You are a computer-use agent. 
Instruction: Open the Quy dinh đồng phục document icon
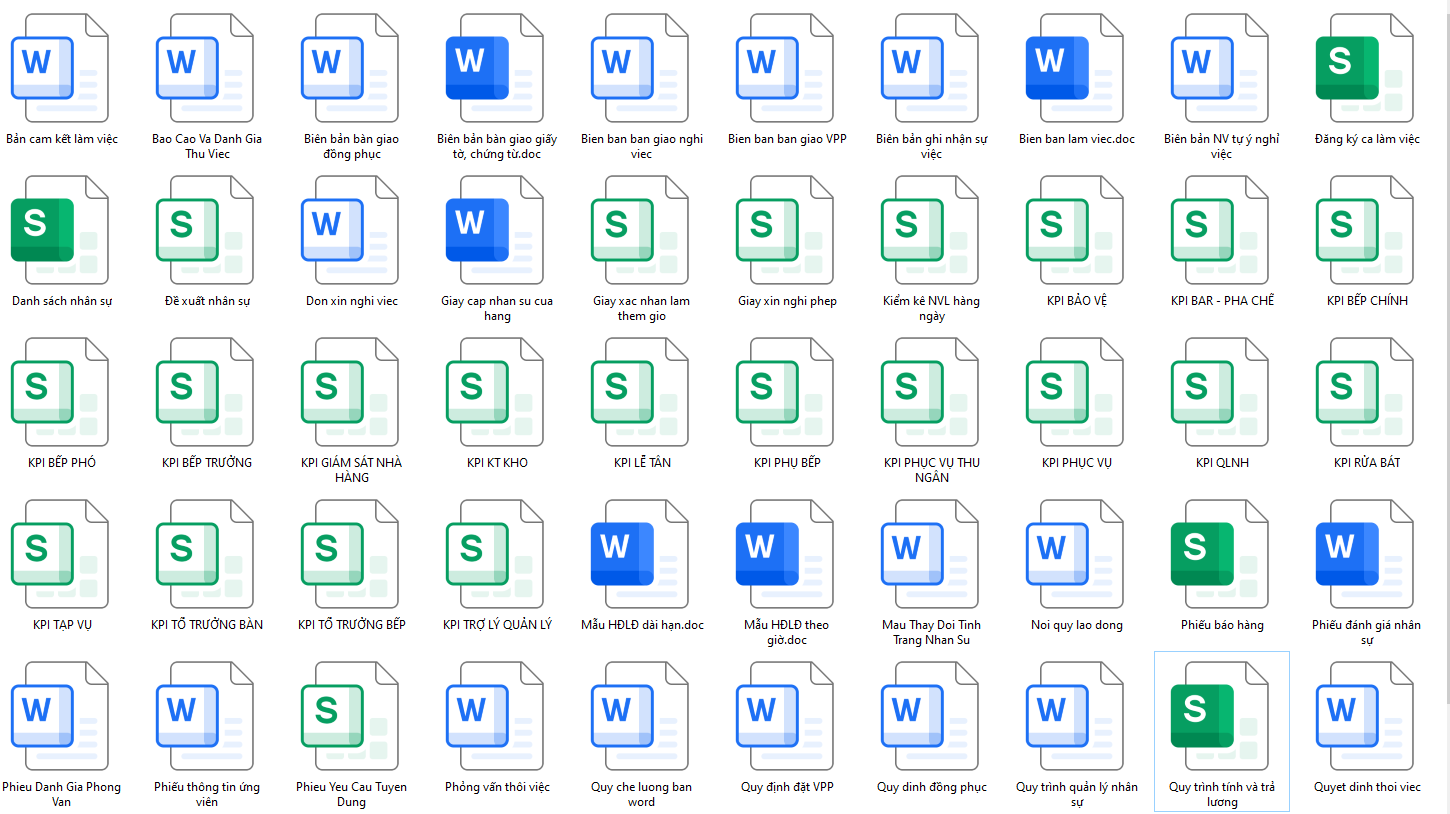929,716
